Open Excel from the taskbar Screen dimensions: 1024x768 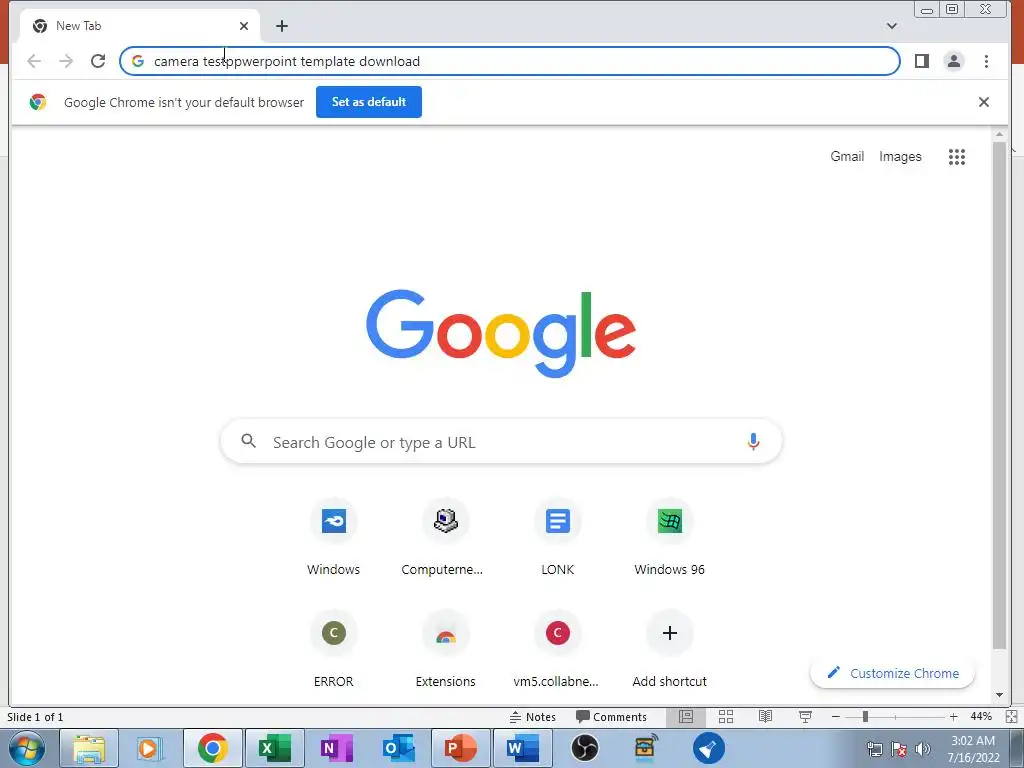274,748
